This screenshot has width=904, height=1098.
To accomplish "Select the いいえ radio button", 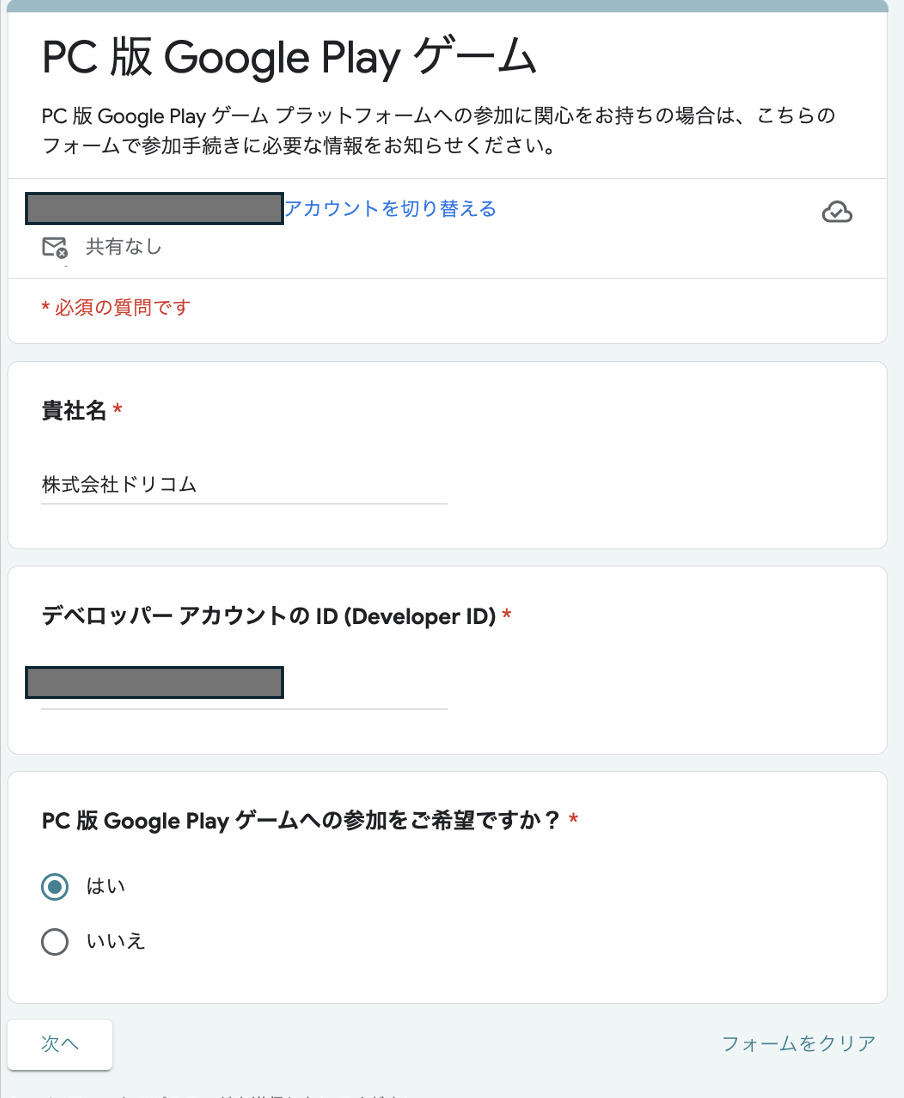I will (55, 942).
